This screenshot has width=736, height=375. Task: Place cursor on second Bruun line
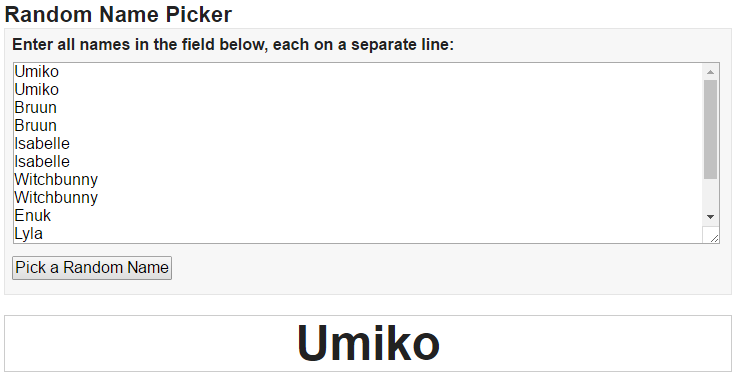click(36, 126)
